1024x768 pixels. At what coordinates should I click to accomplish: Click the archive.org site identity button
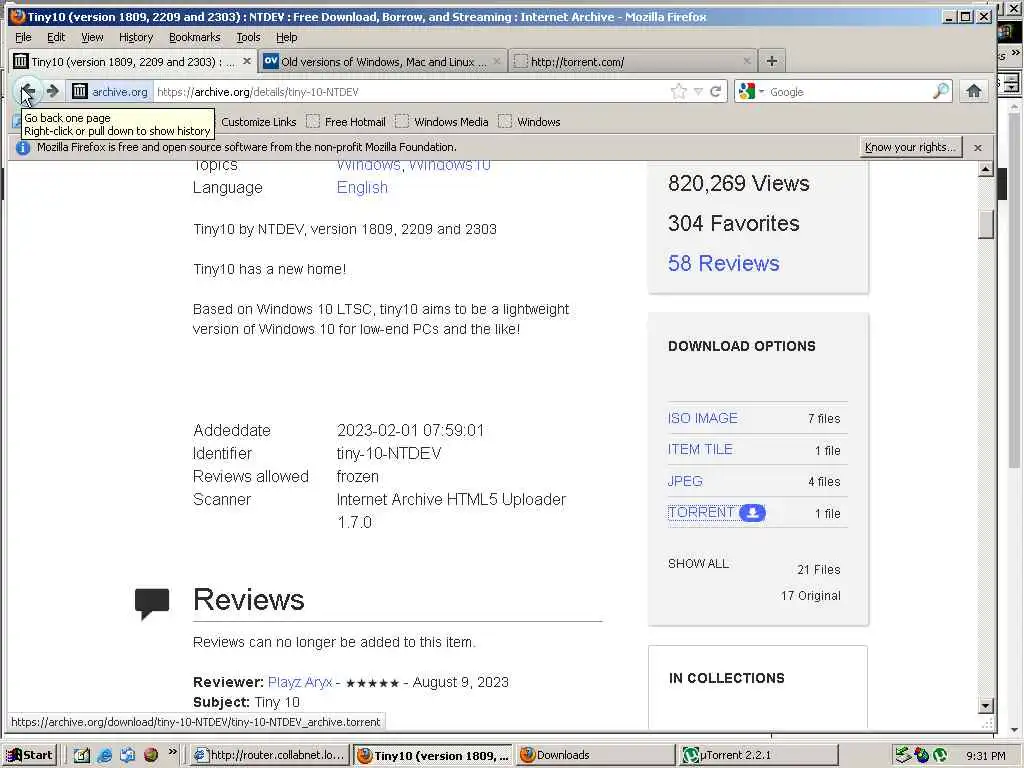pos(110,91)
